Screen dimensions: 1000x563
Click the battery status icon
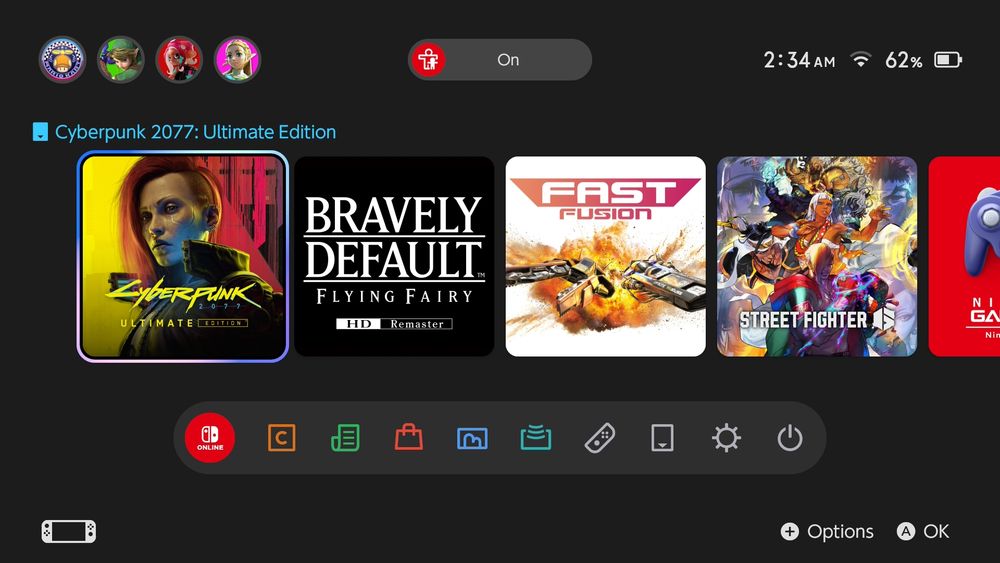[x=948, y=60]
